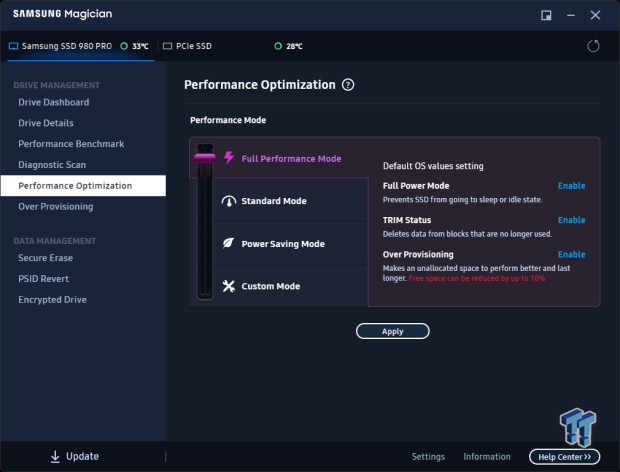620x472 pixels.
Task: Click the tools icon for Custom Mode
Action: [229, 286]
